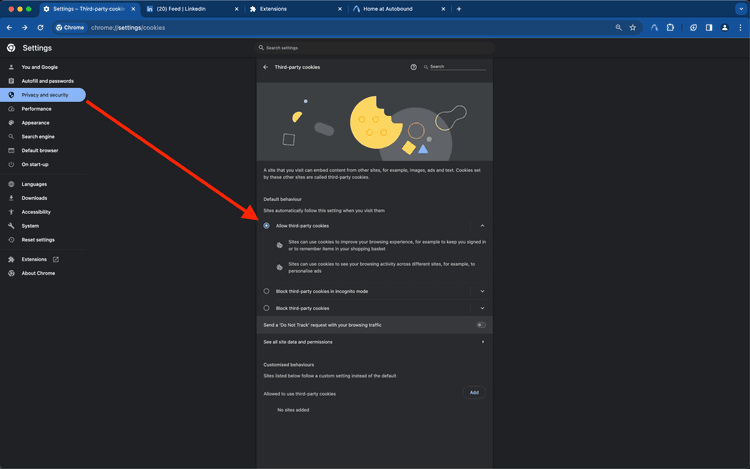Go forward with the browser forward arrow
The width and height of the screenshot is (750, 469).
click(x=24, y=28)
